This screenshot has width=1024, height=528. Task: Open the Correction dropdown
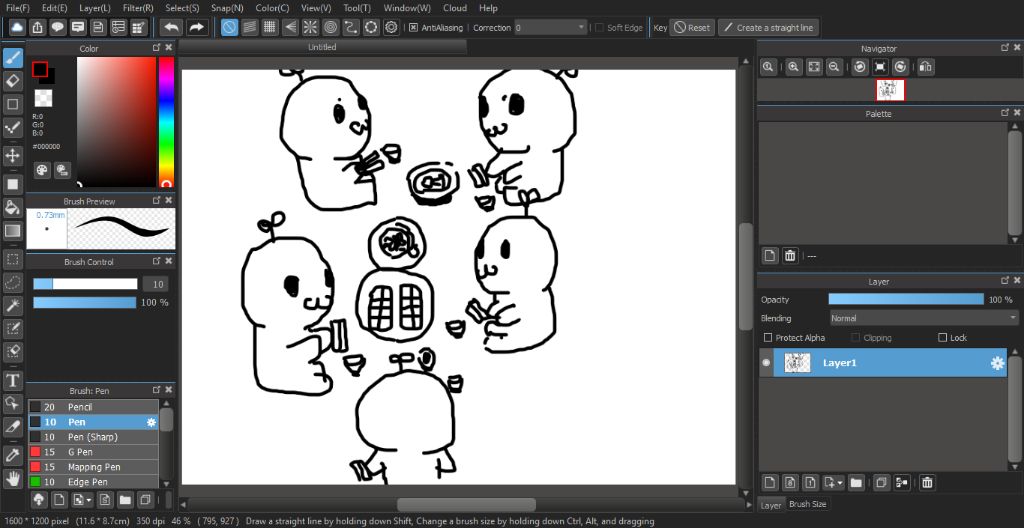point(551,27)
